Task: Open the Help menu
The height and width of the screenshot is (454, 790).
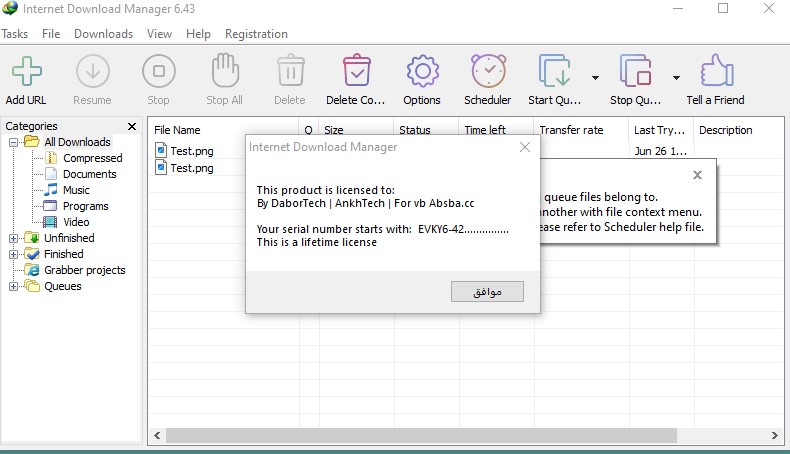Action: click(198, 34)
